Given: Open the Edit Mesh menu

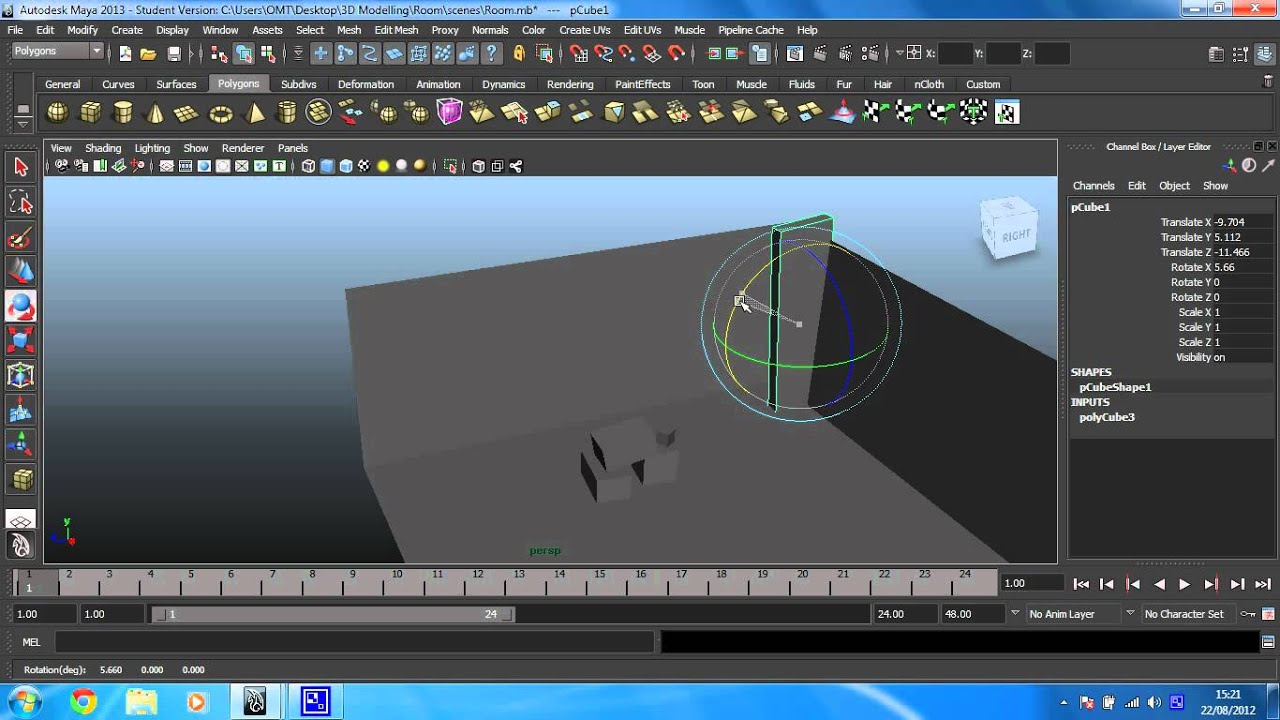Looking at the screenshot, I should pyautogui.click(x=396, y=30).
